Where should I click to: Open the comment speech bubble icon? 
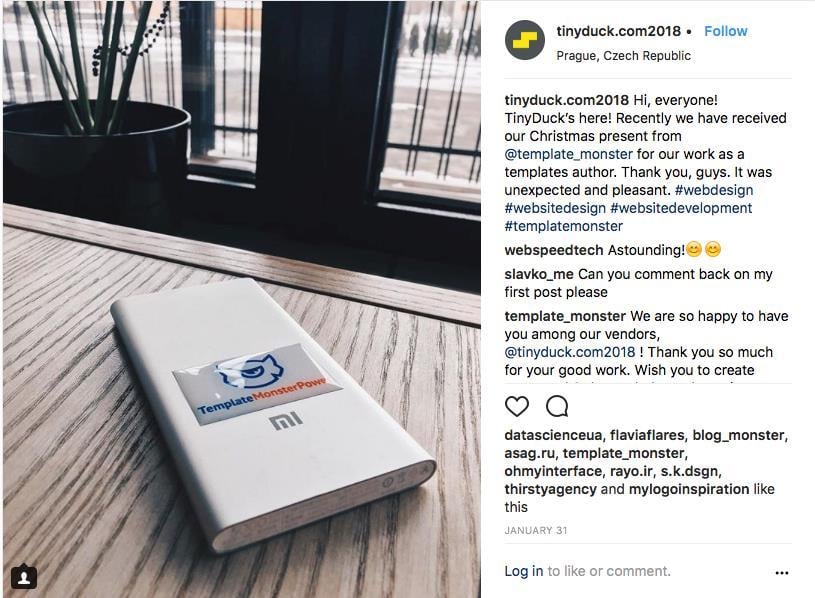[x=557, y=406]
